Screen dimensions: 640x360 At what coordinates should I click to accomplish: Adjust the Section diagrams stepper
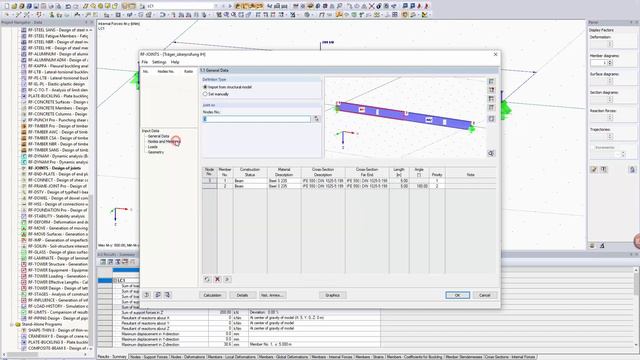click(x=610, y=99)
